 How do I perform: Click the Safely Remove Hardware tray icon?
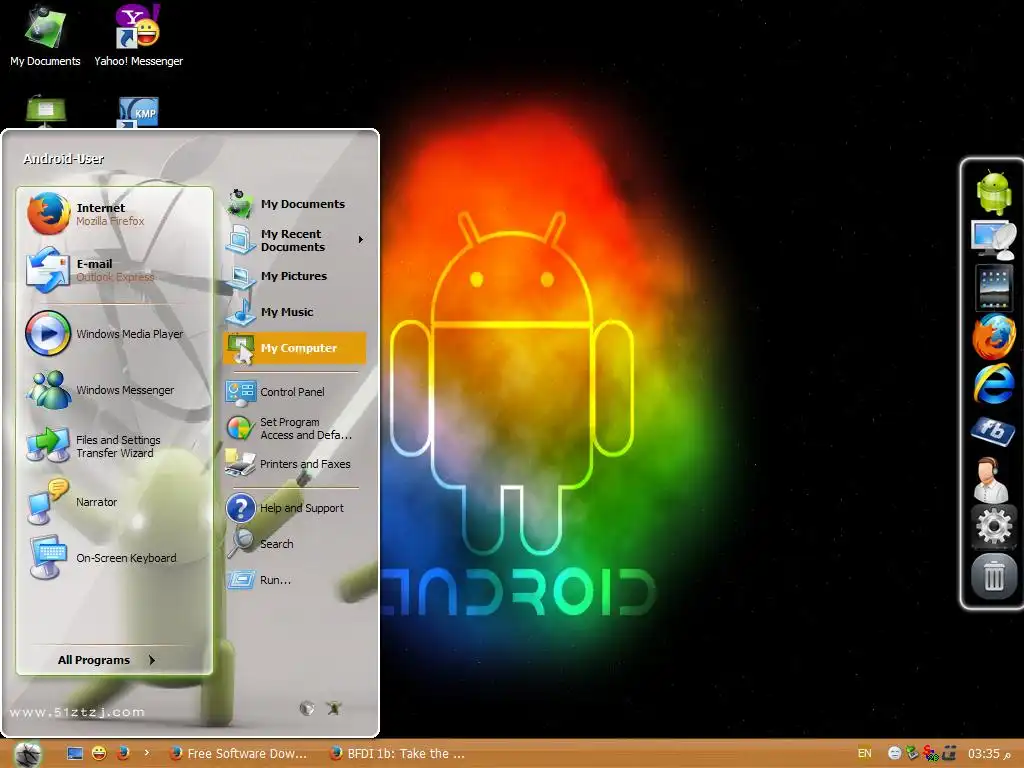pos(913,754)
